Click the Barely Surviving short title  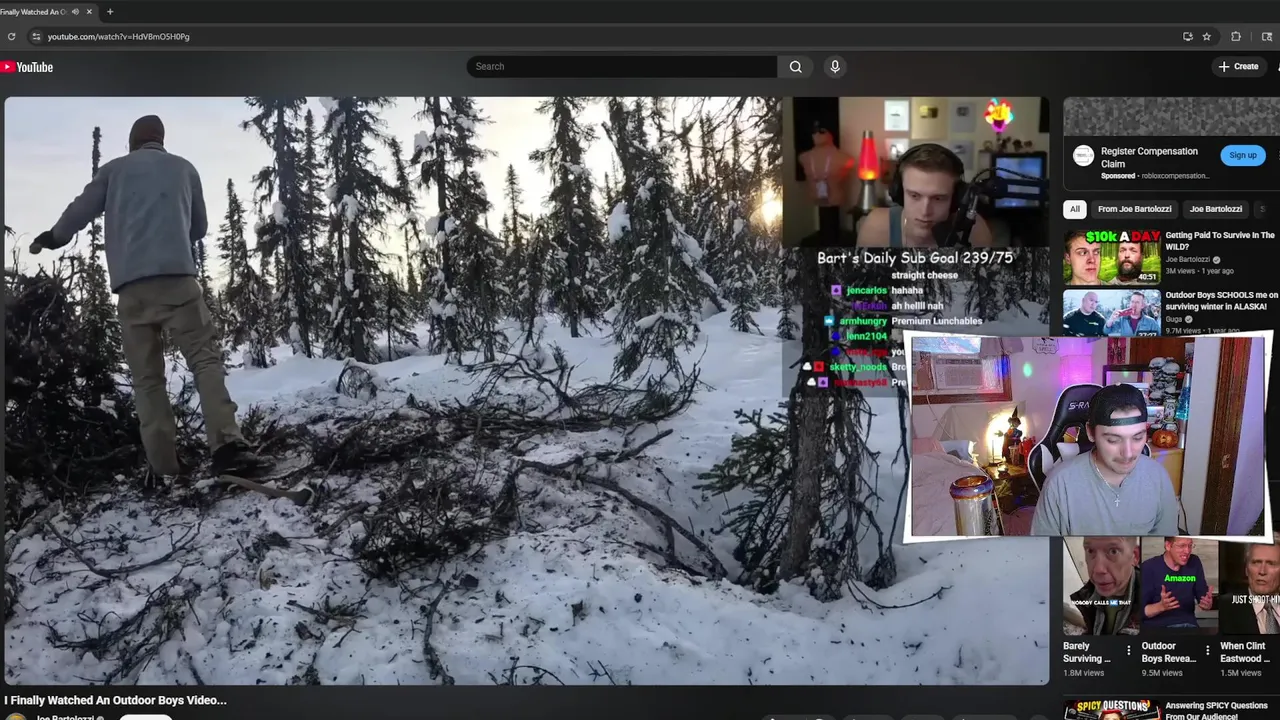click(1087, 652)
